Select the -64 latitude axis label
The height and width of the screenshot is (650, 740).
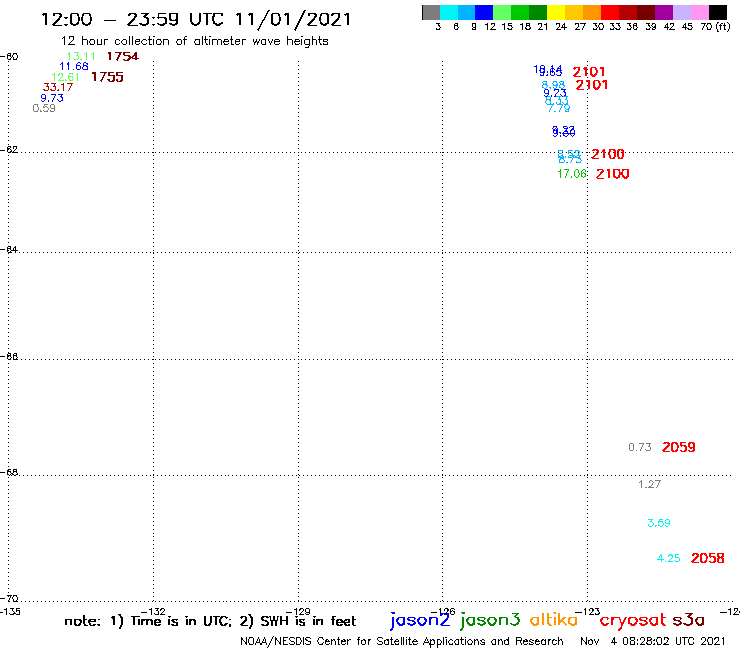click(x=9, y=249)
